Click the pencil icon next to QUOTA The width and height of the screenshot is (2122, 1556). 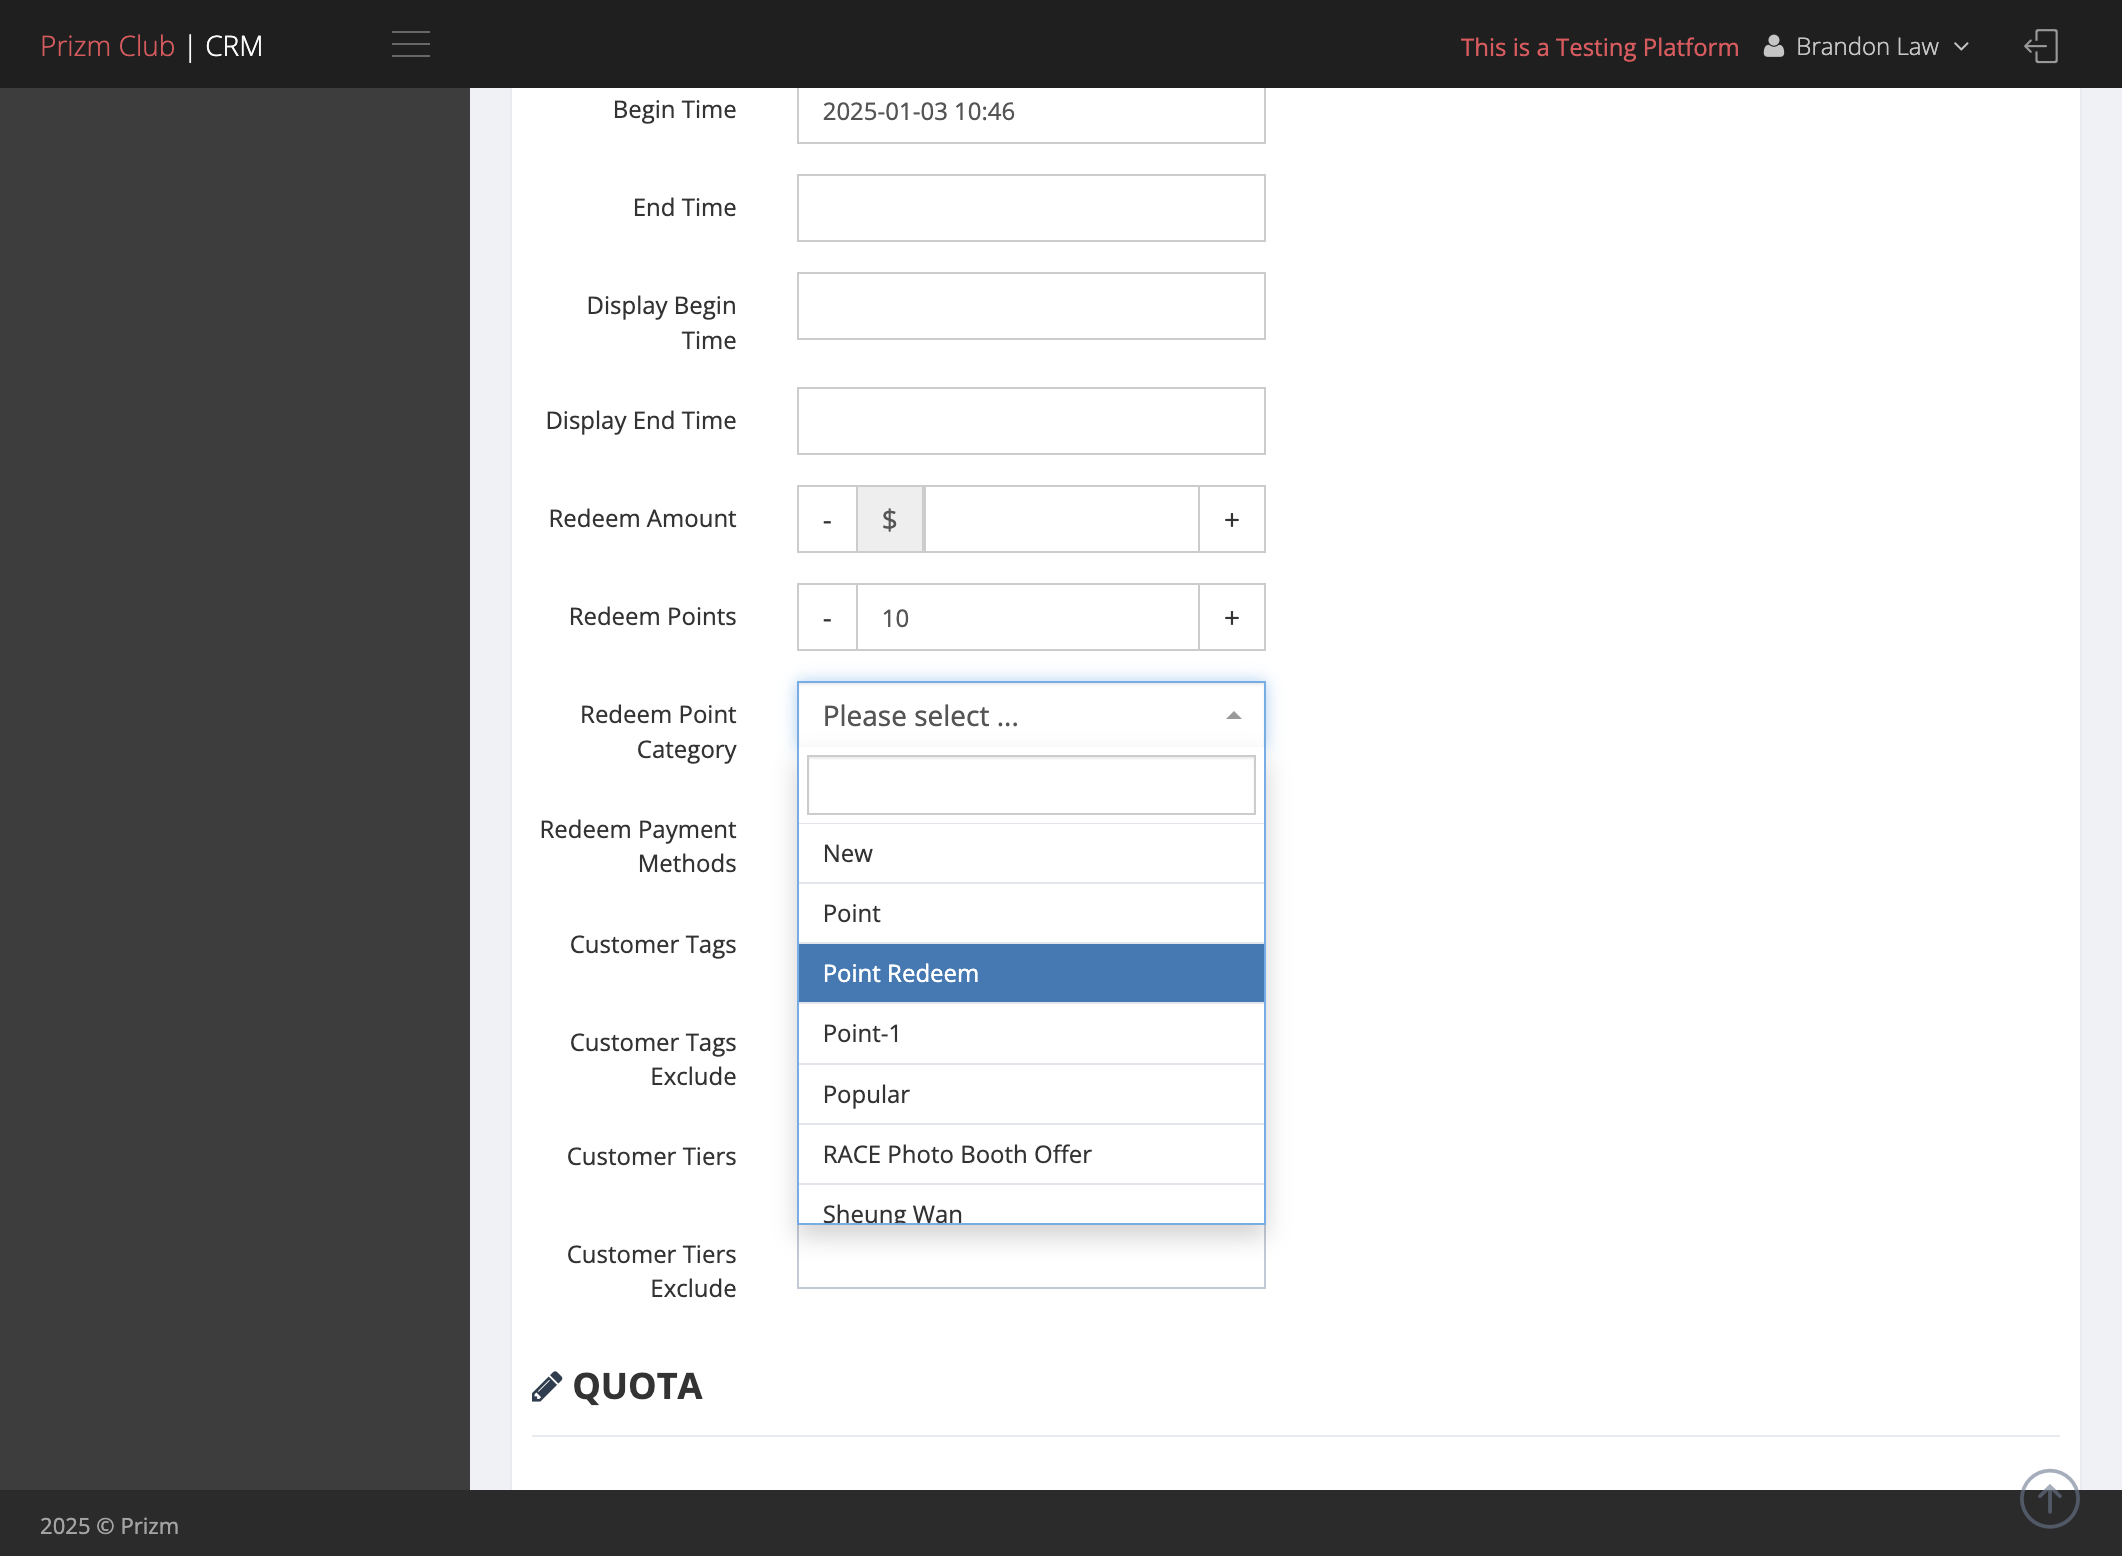click(547, 1386)
